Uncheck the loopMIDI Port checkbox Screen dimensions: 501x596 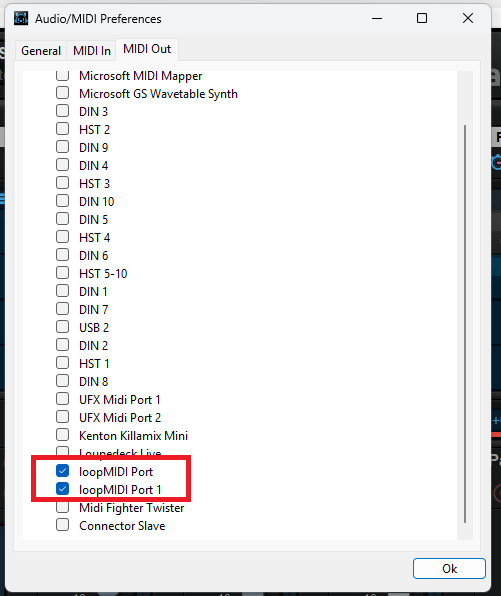pos(62,471)
